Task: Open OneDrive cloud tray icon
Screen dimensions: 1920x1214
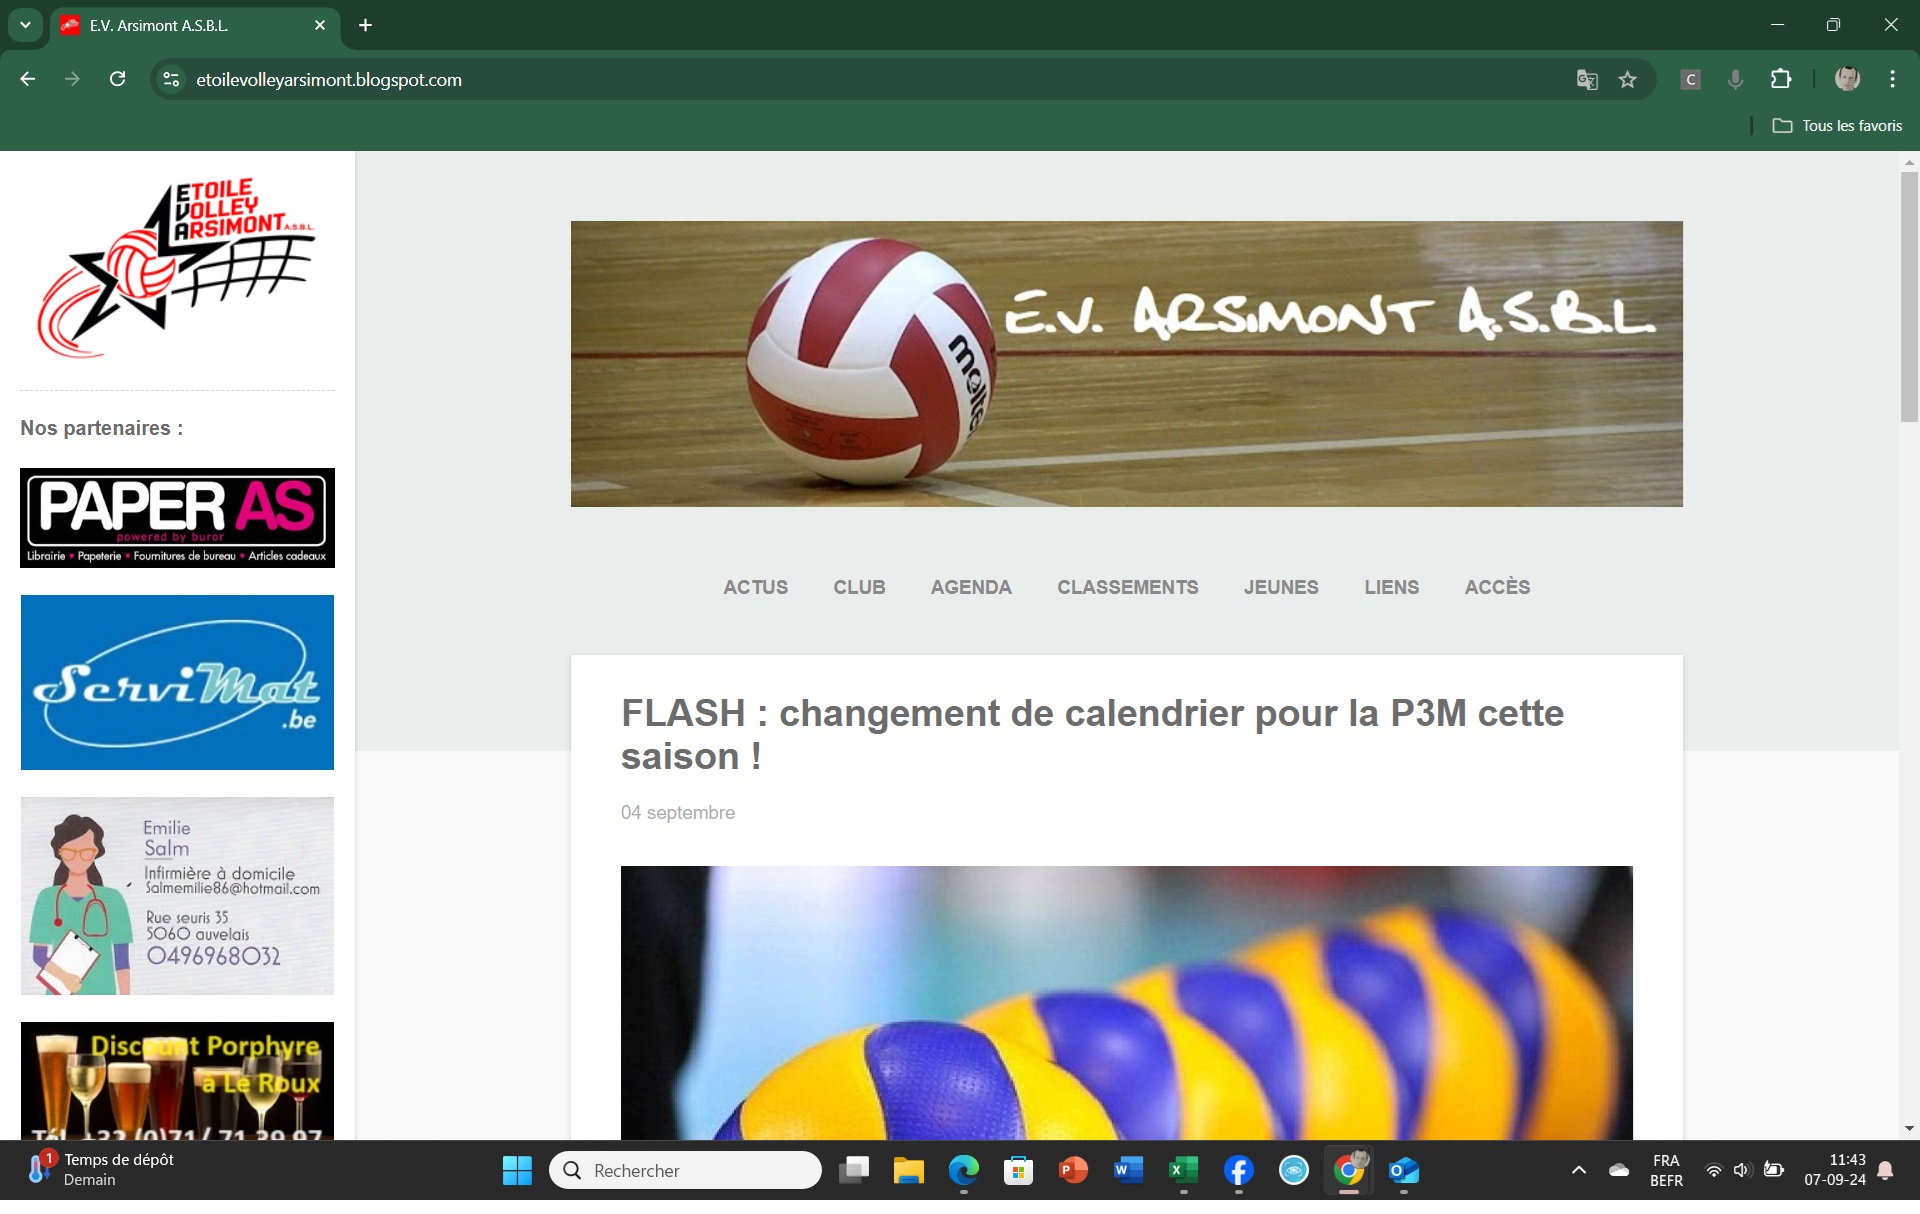Action: [1619, 1170]
